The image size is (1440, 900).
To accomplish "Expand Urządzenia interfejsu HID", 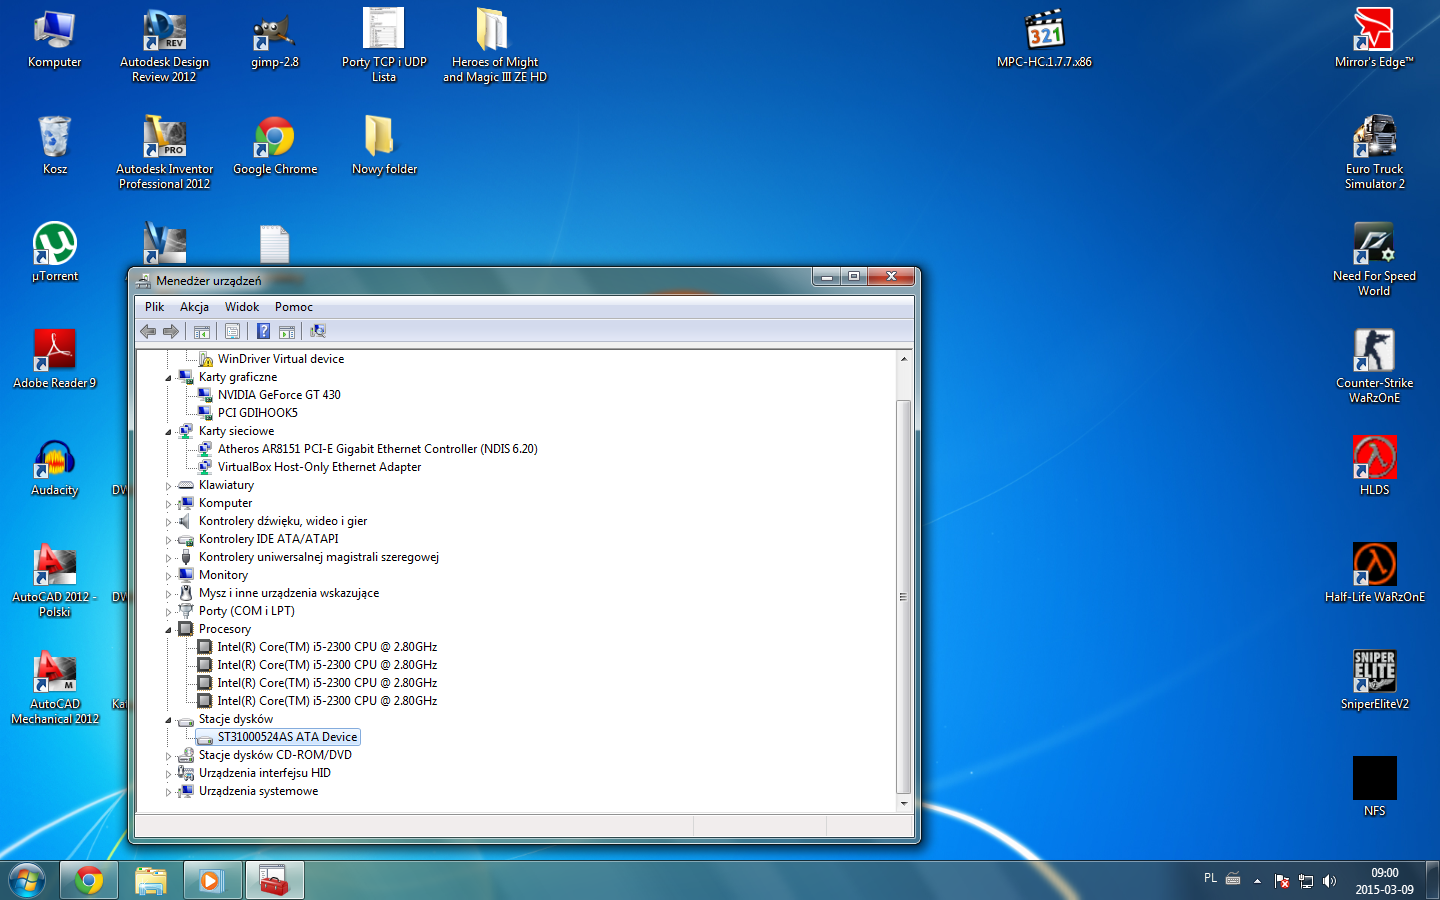I will click(x=168, y=774).
